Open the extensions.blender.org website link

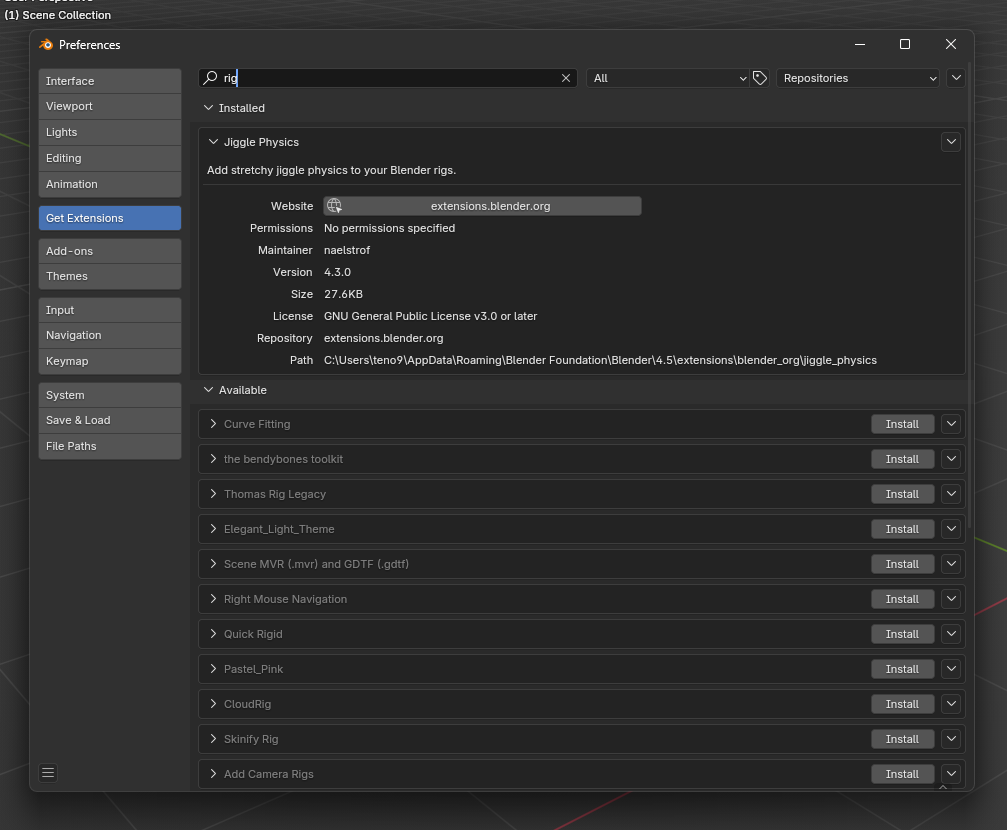click(x=490, y=206)
